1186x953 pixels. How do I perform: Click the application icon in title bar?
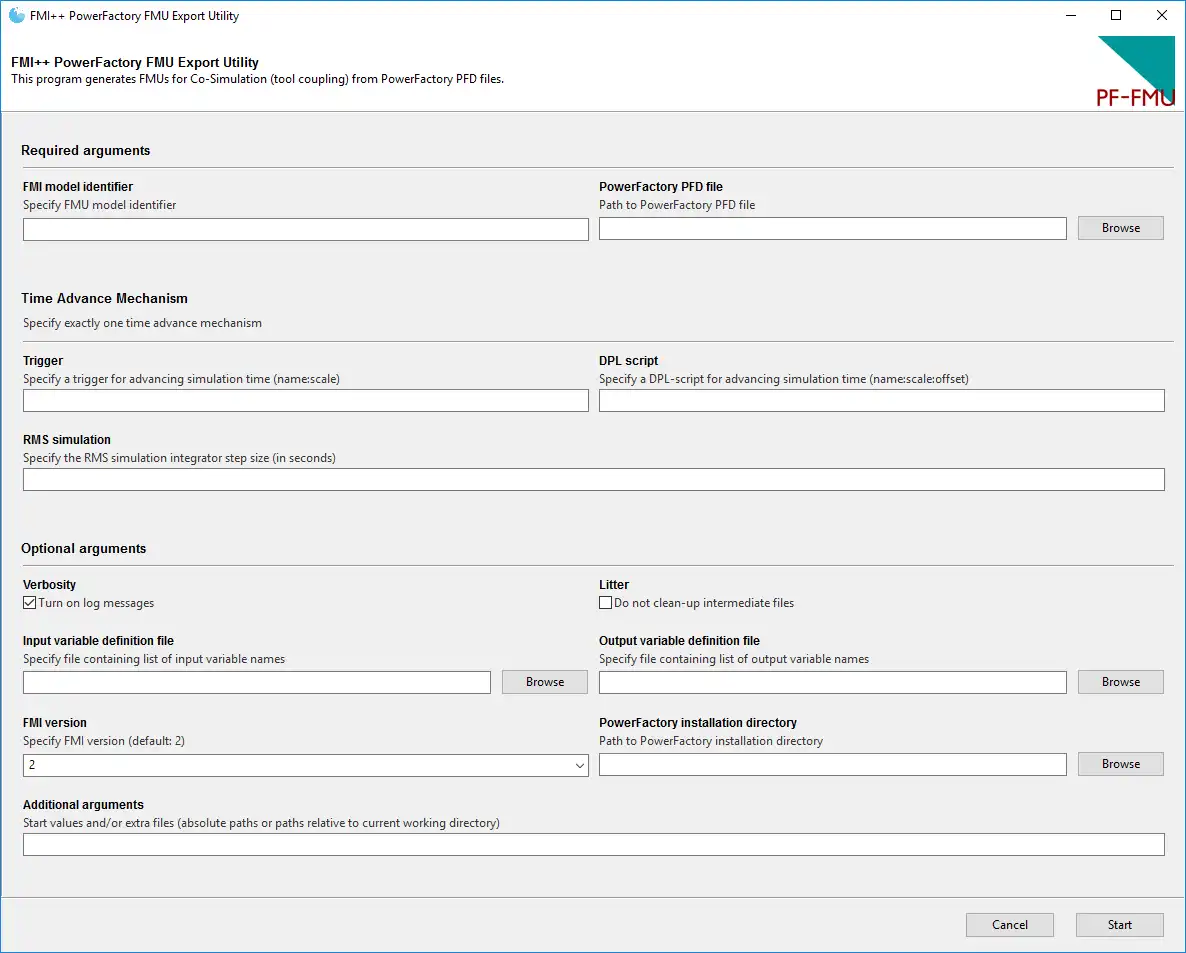click(x=17, y=15)
